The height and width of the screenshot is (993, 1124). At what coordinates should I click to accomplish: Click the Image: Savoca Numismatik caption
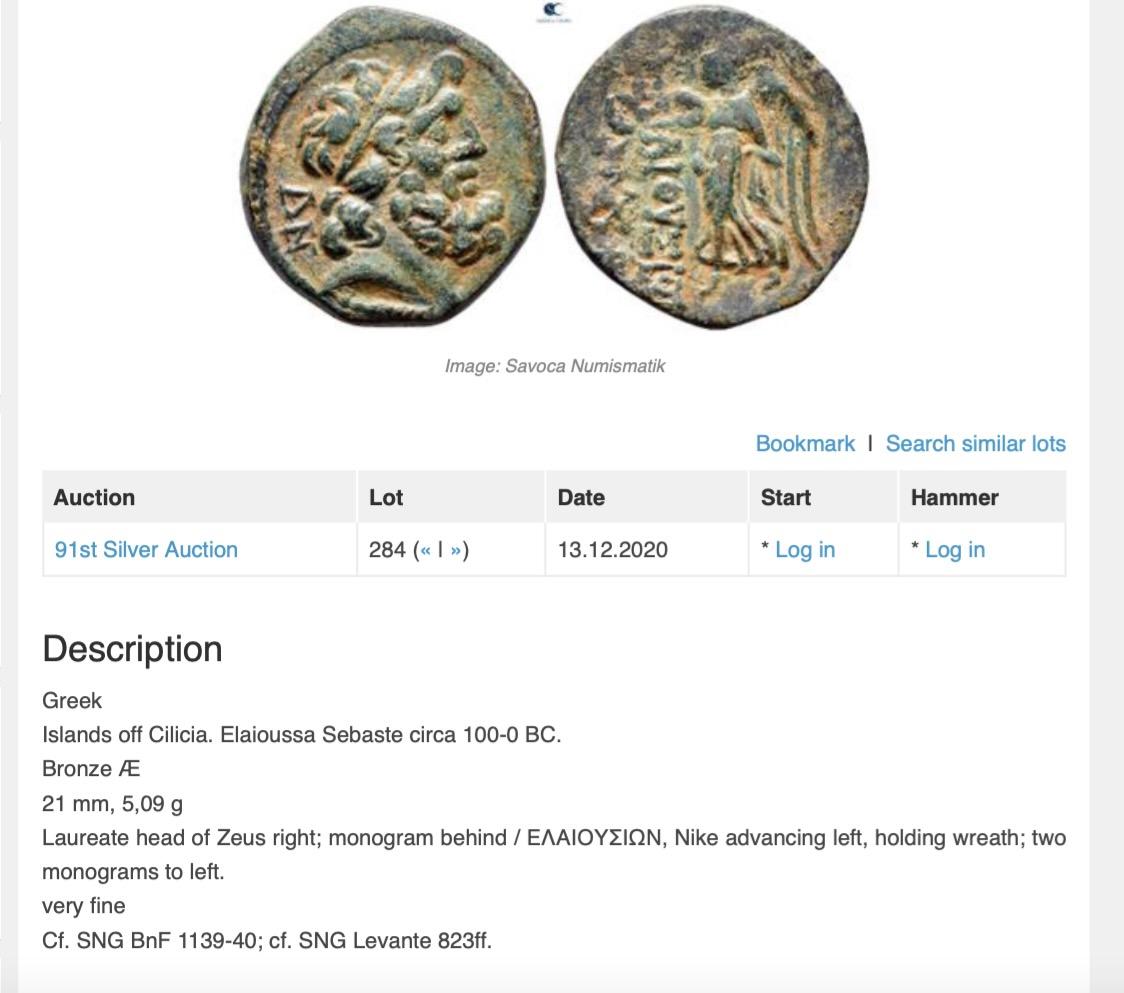[555, 366]
